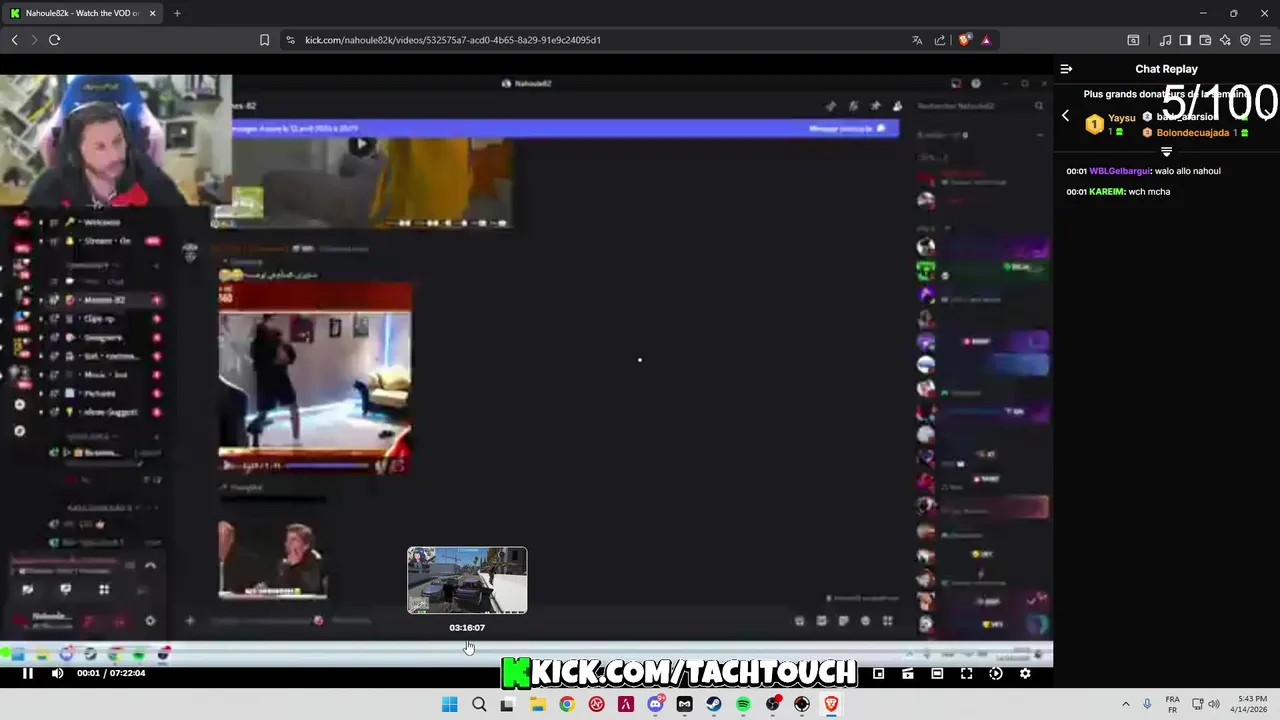The image size is (1280, 720).
Task: Open Spotify from taskbar
Action: click(743, 704)
